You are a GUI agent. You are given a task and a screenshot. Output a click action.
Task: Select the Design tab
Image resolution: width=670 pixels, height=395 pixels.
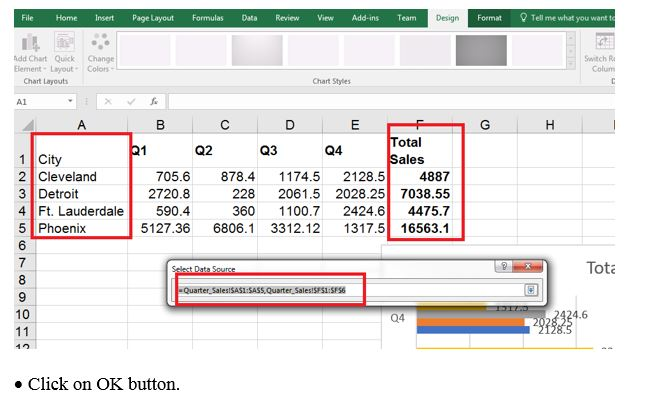[x=447, y=18]
